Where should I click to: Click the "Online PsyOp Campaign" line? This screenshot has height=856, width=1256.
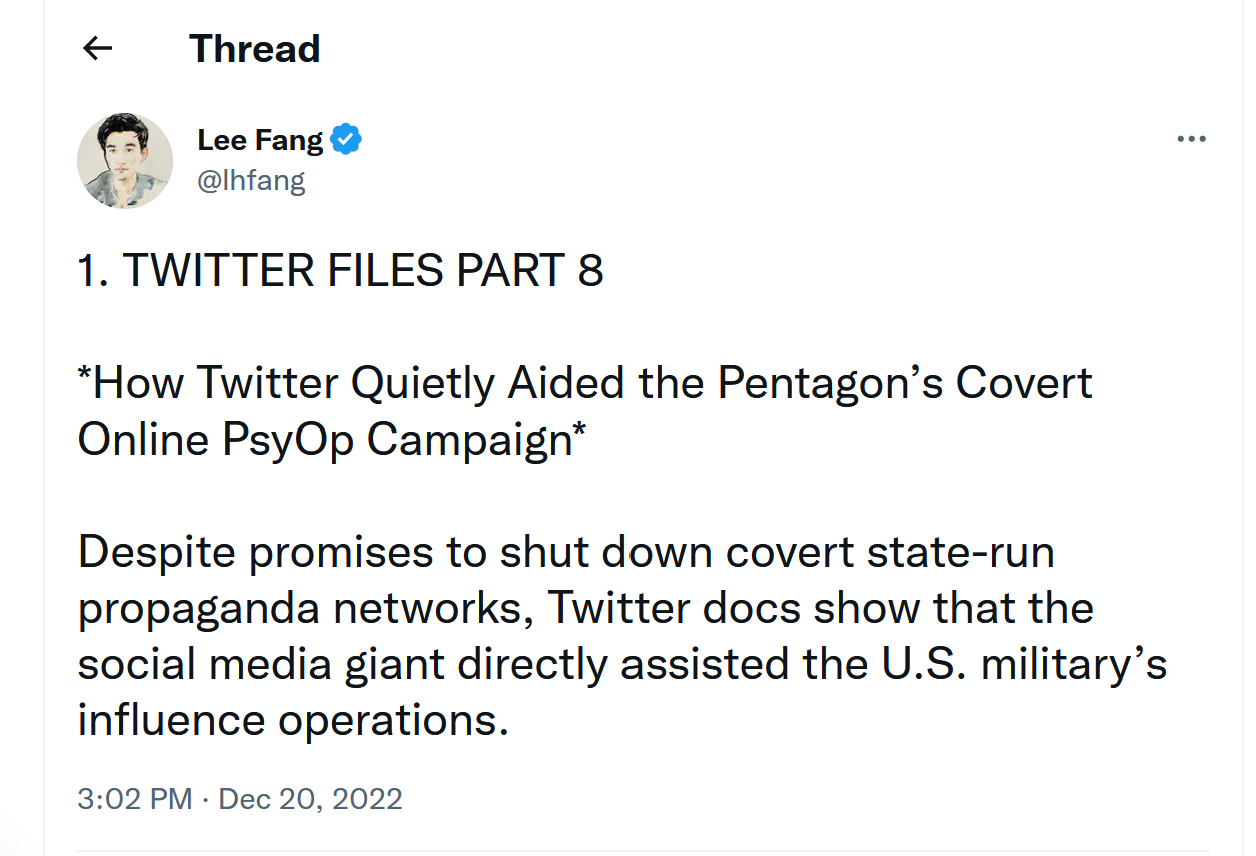pyautogui.click(x=330, y=440)
